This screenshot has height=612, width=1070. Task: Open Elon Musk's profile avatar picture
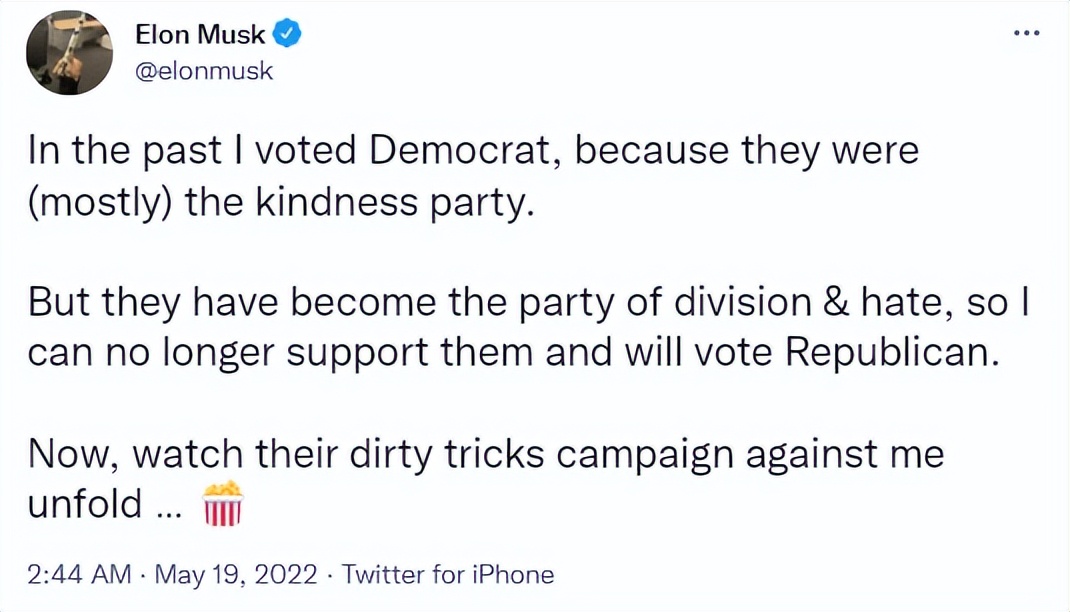[x=69, y=52]
